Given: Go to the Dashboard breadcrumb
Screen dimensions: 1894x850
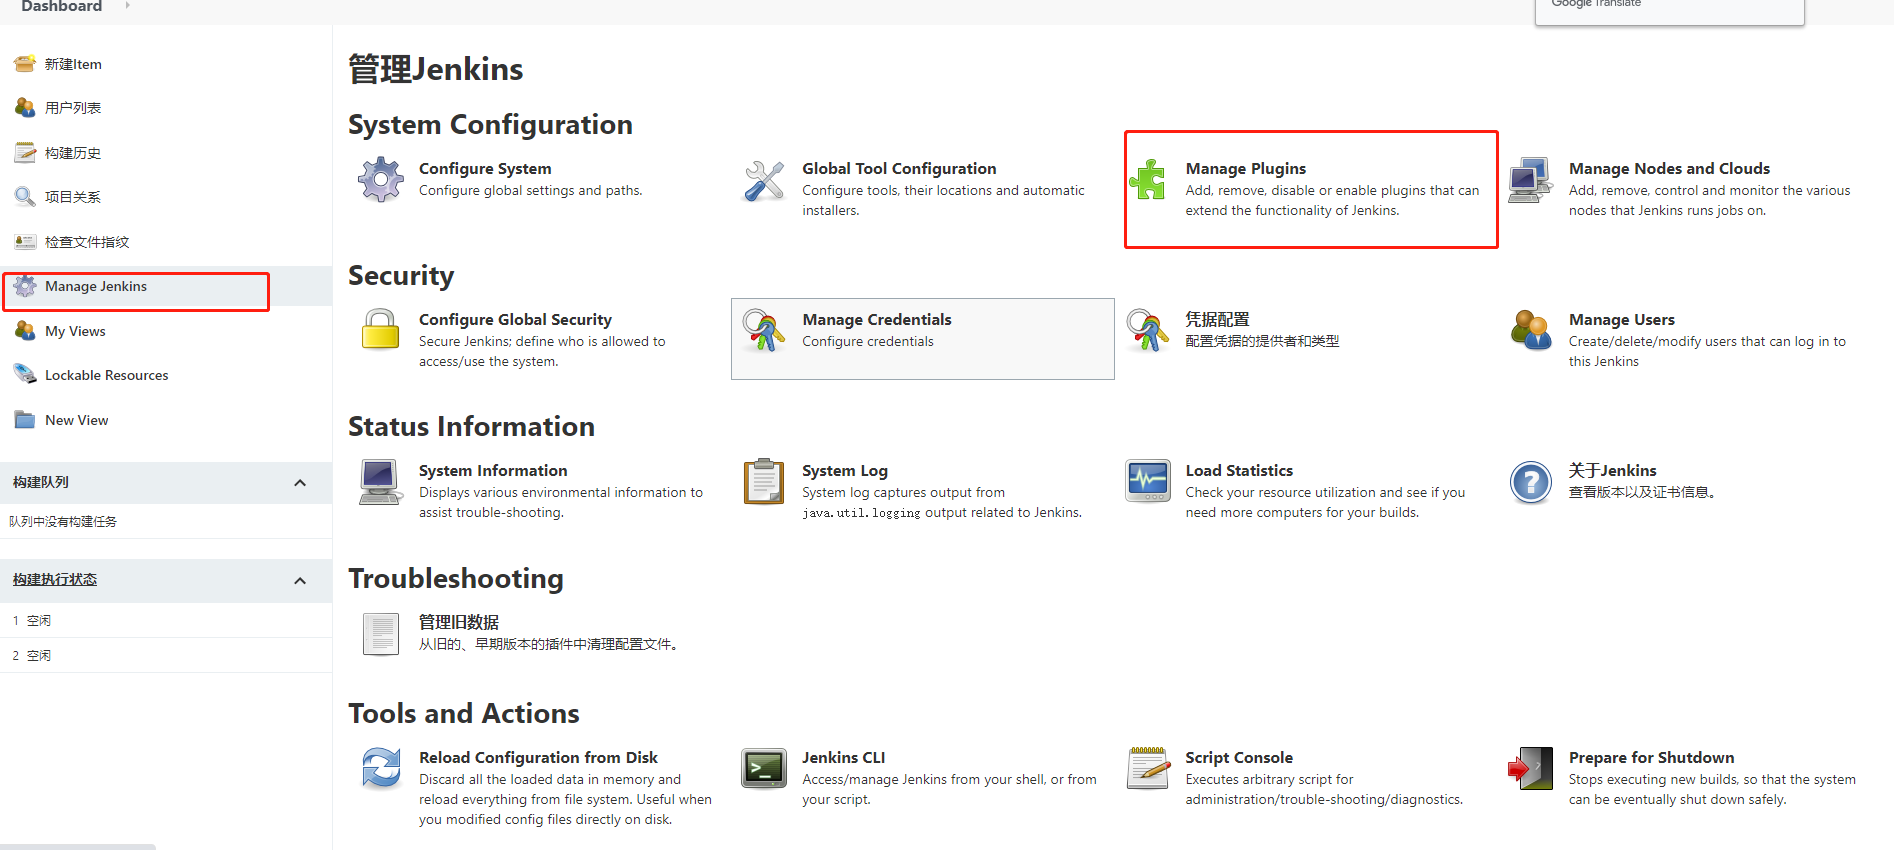Looking at the screenshot, I should point(62,6).
